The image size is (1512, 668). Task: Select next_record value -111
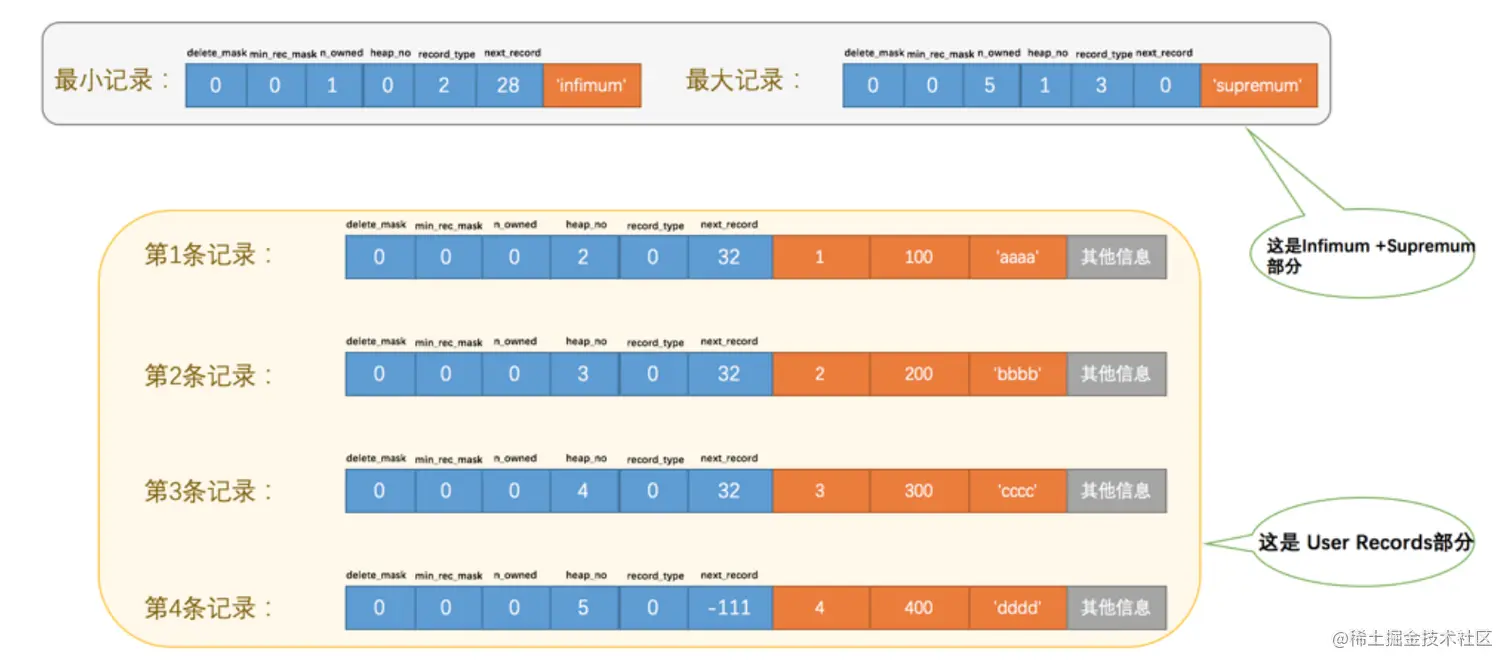click(729, 608)
